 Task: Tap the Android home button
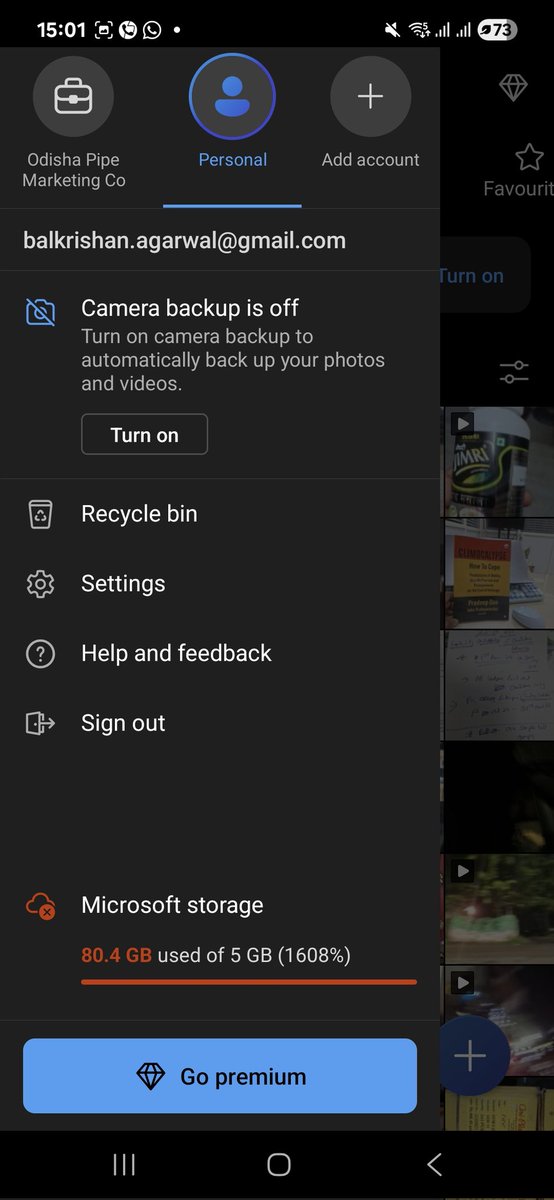pyautogui.click(x=278, y=1164)
